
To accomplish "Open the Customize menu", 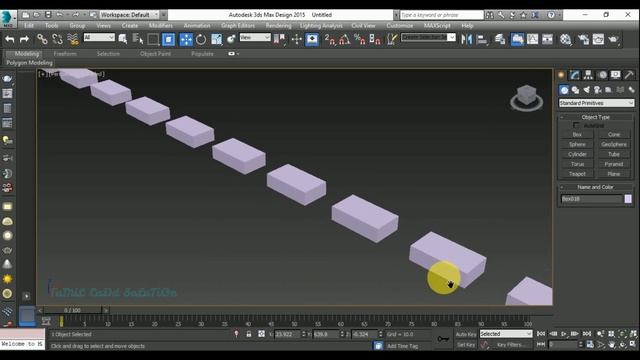I will click(400, 25).
